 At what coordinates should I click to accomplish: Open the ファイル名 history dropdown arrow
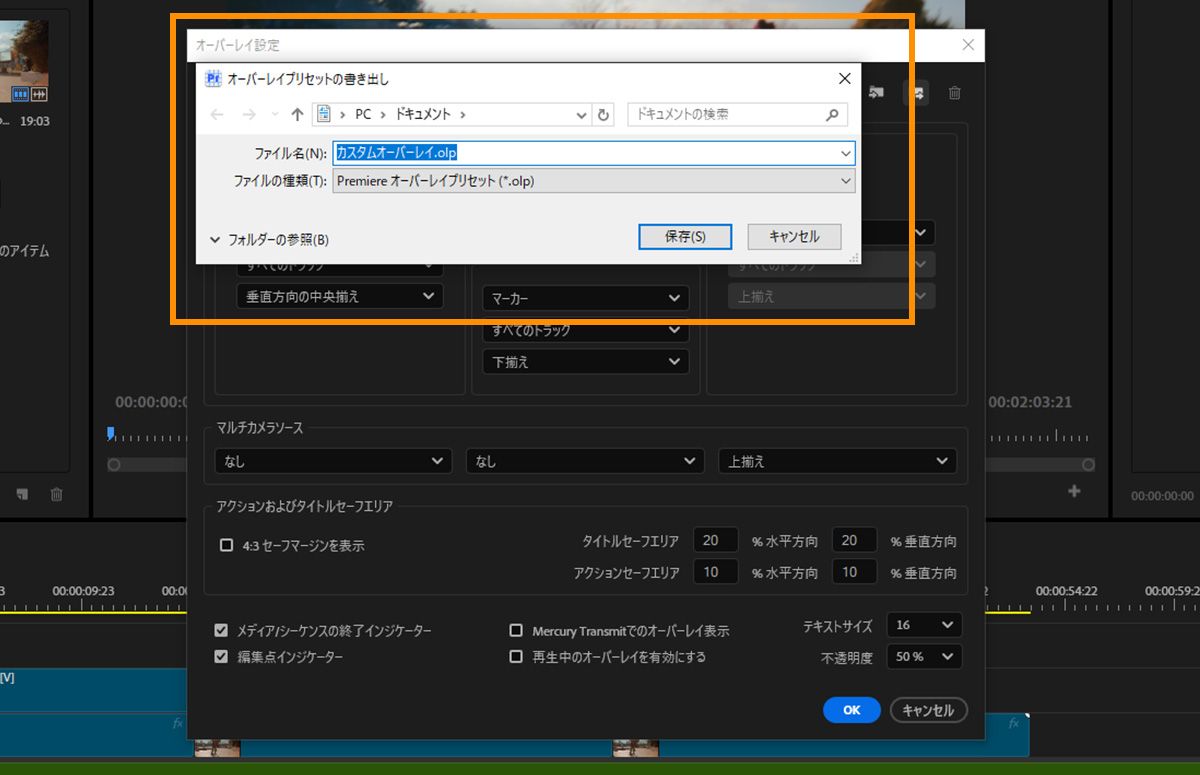pos(846,153)
